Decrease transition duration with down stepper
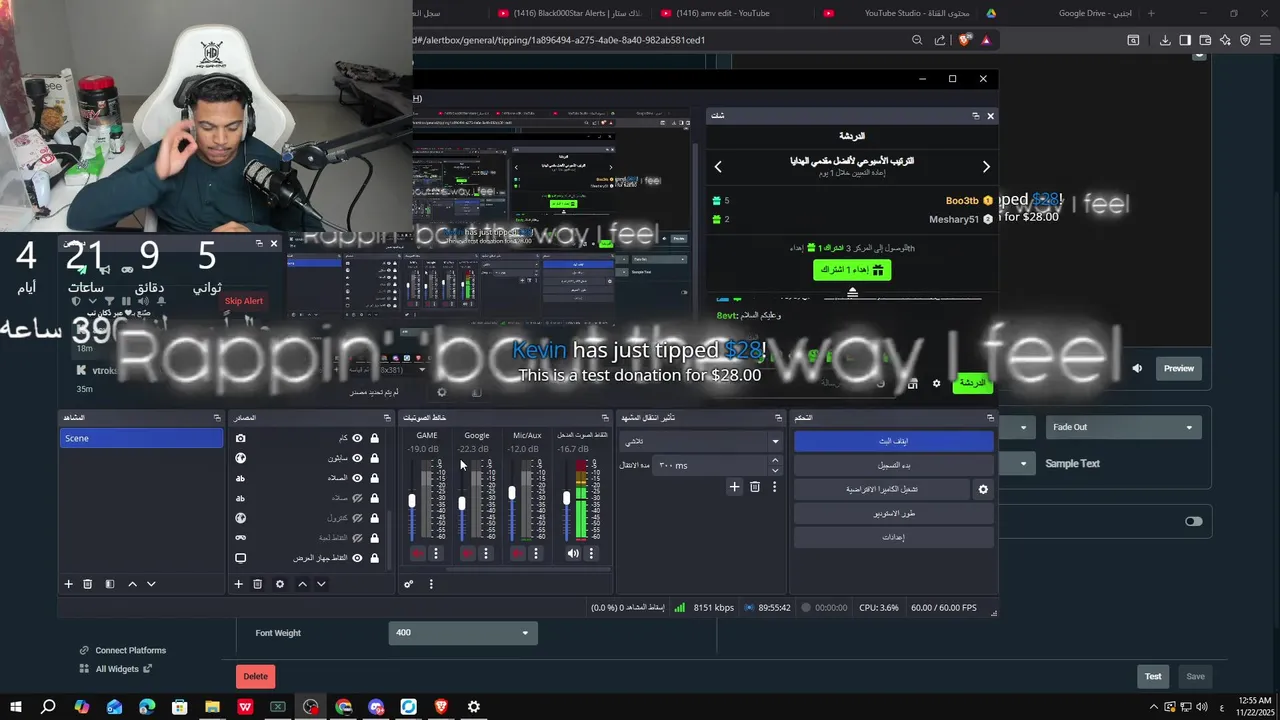Screen dimensions: 1280x720 tap(775, 470)
